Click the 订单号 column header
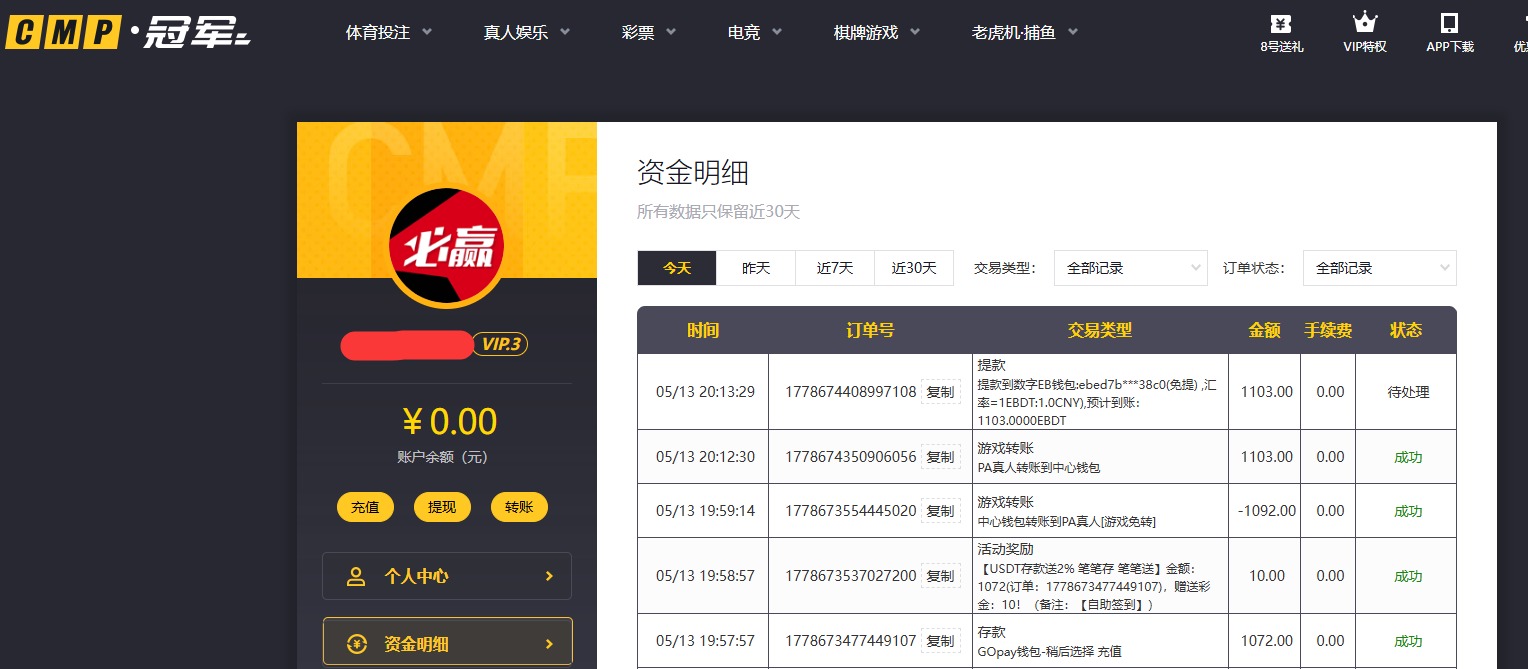The image size is (1528, 669). 870,330
